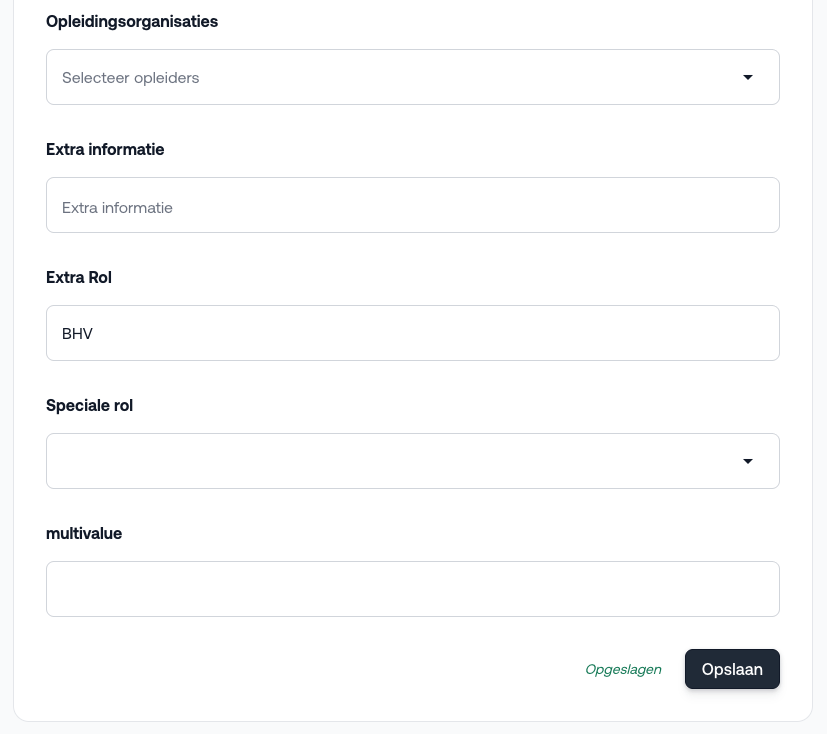Select the Extra Rol label
This screenshot has width=827, height=734.
tap(79, 277)
